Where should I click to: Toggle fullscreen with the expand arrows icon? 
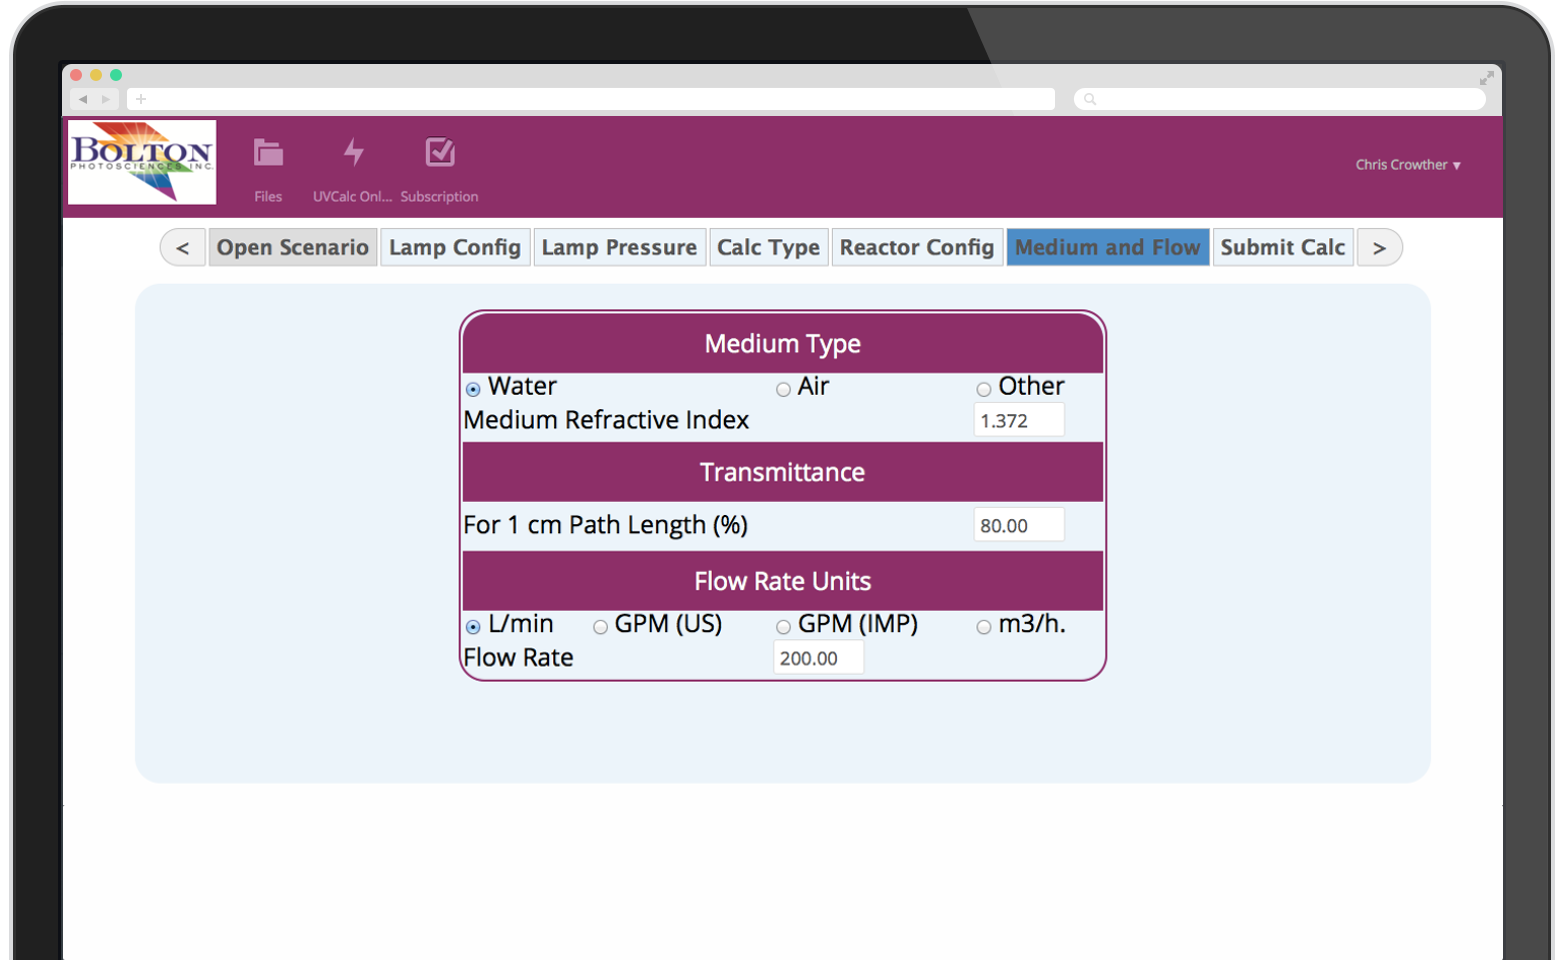pos(1487,78)
